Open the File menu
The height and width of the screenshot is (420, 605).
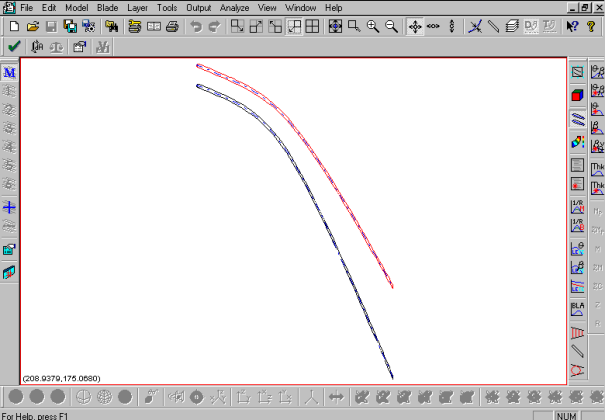[x=26, y=8]
